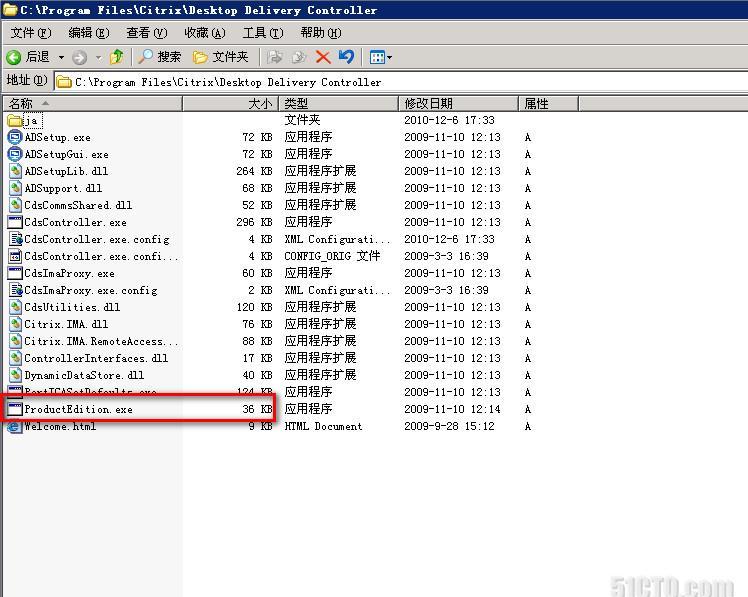Select ProductEdition.exe application icon
Screen dimensions: 748x597
click(x=15, y=409)
